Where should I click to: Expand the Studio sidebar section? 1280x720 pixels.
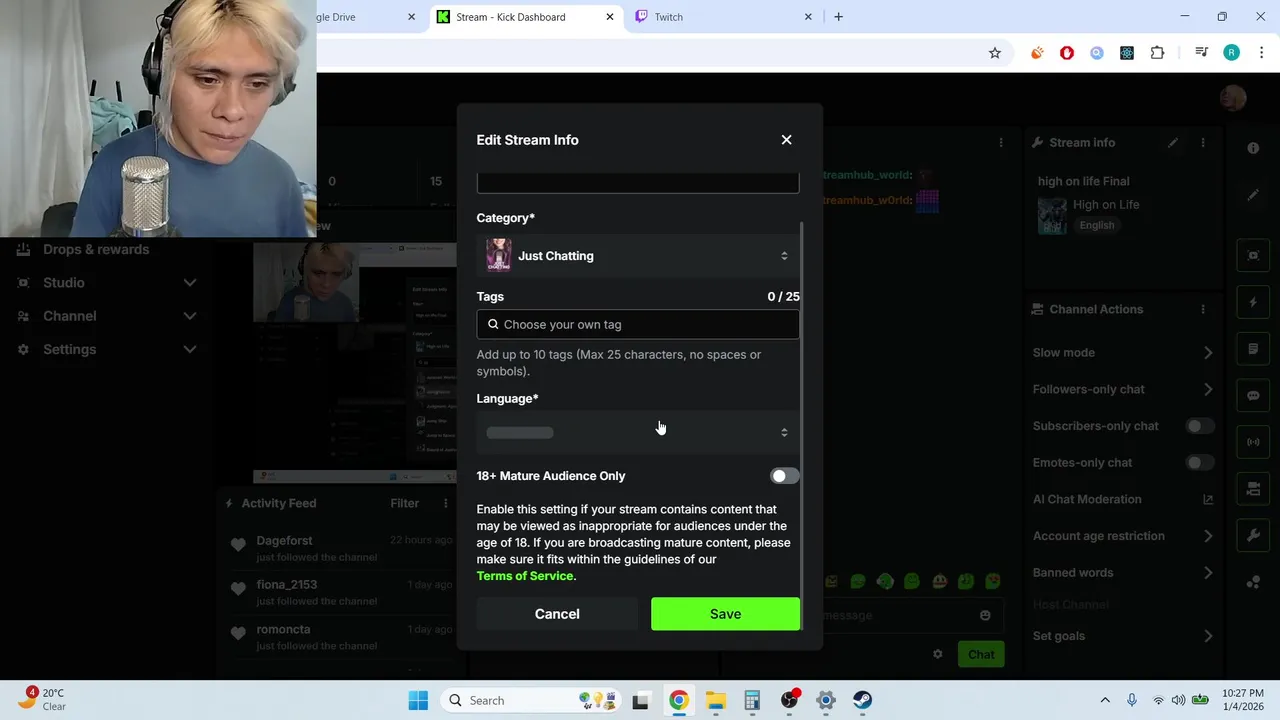107,283
